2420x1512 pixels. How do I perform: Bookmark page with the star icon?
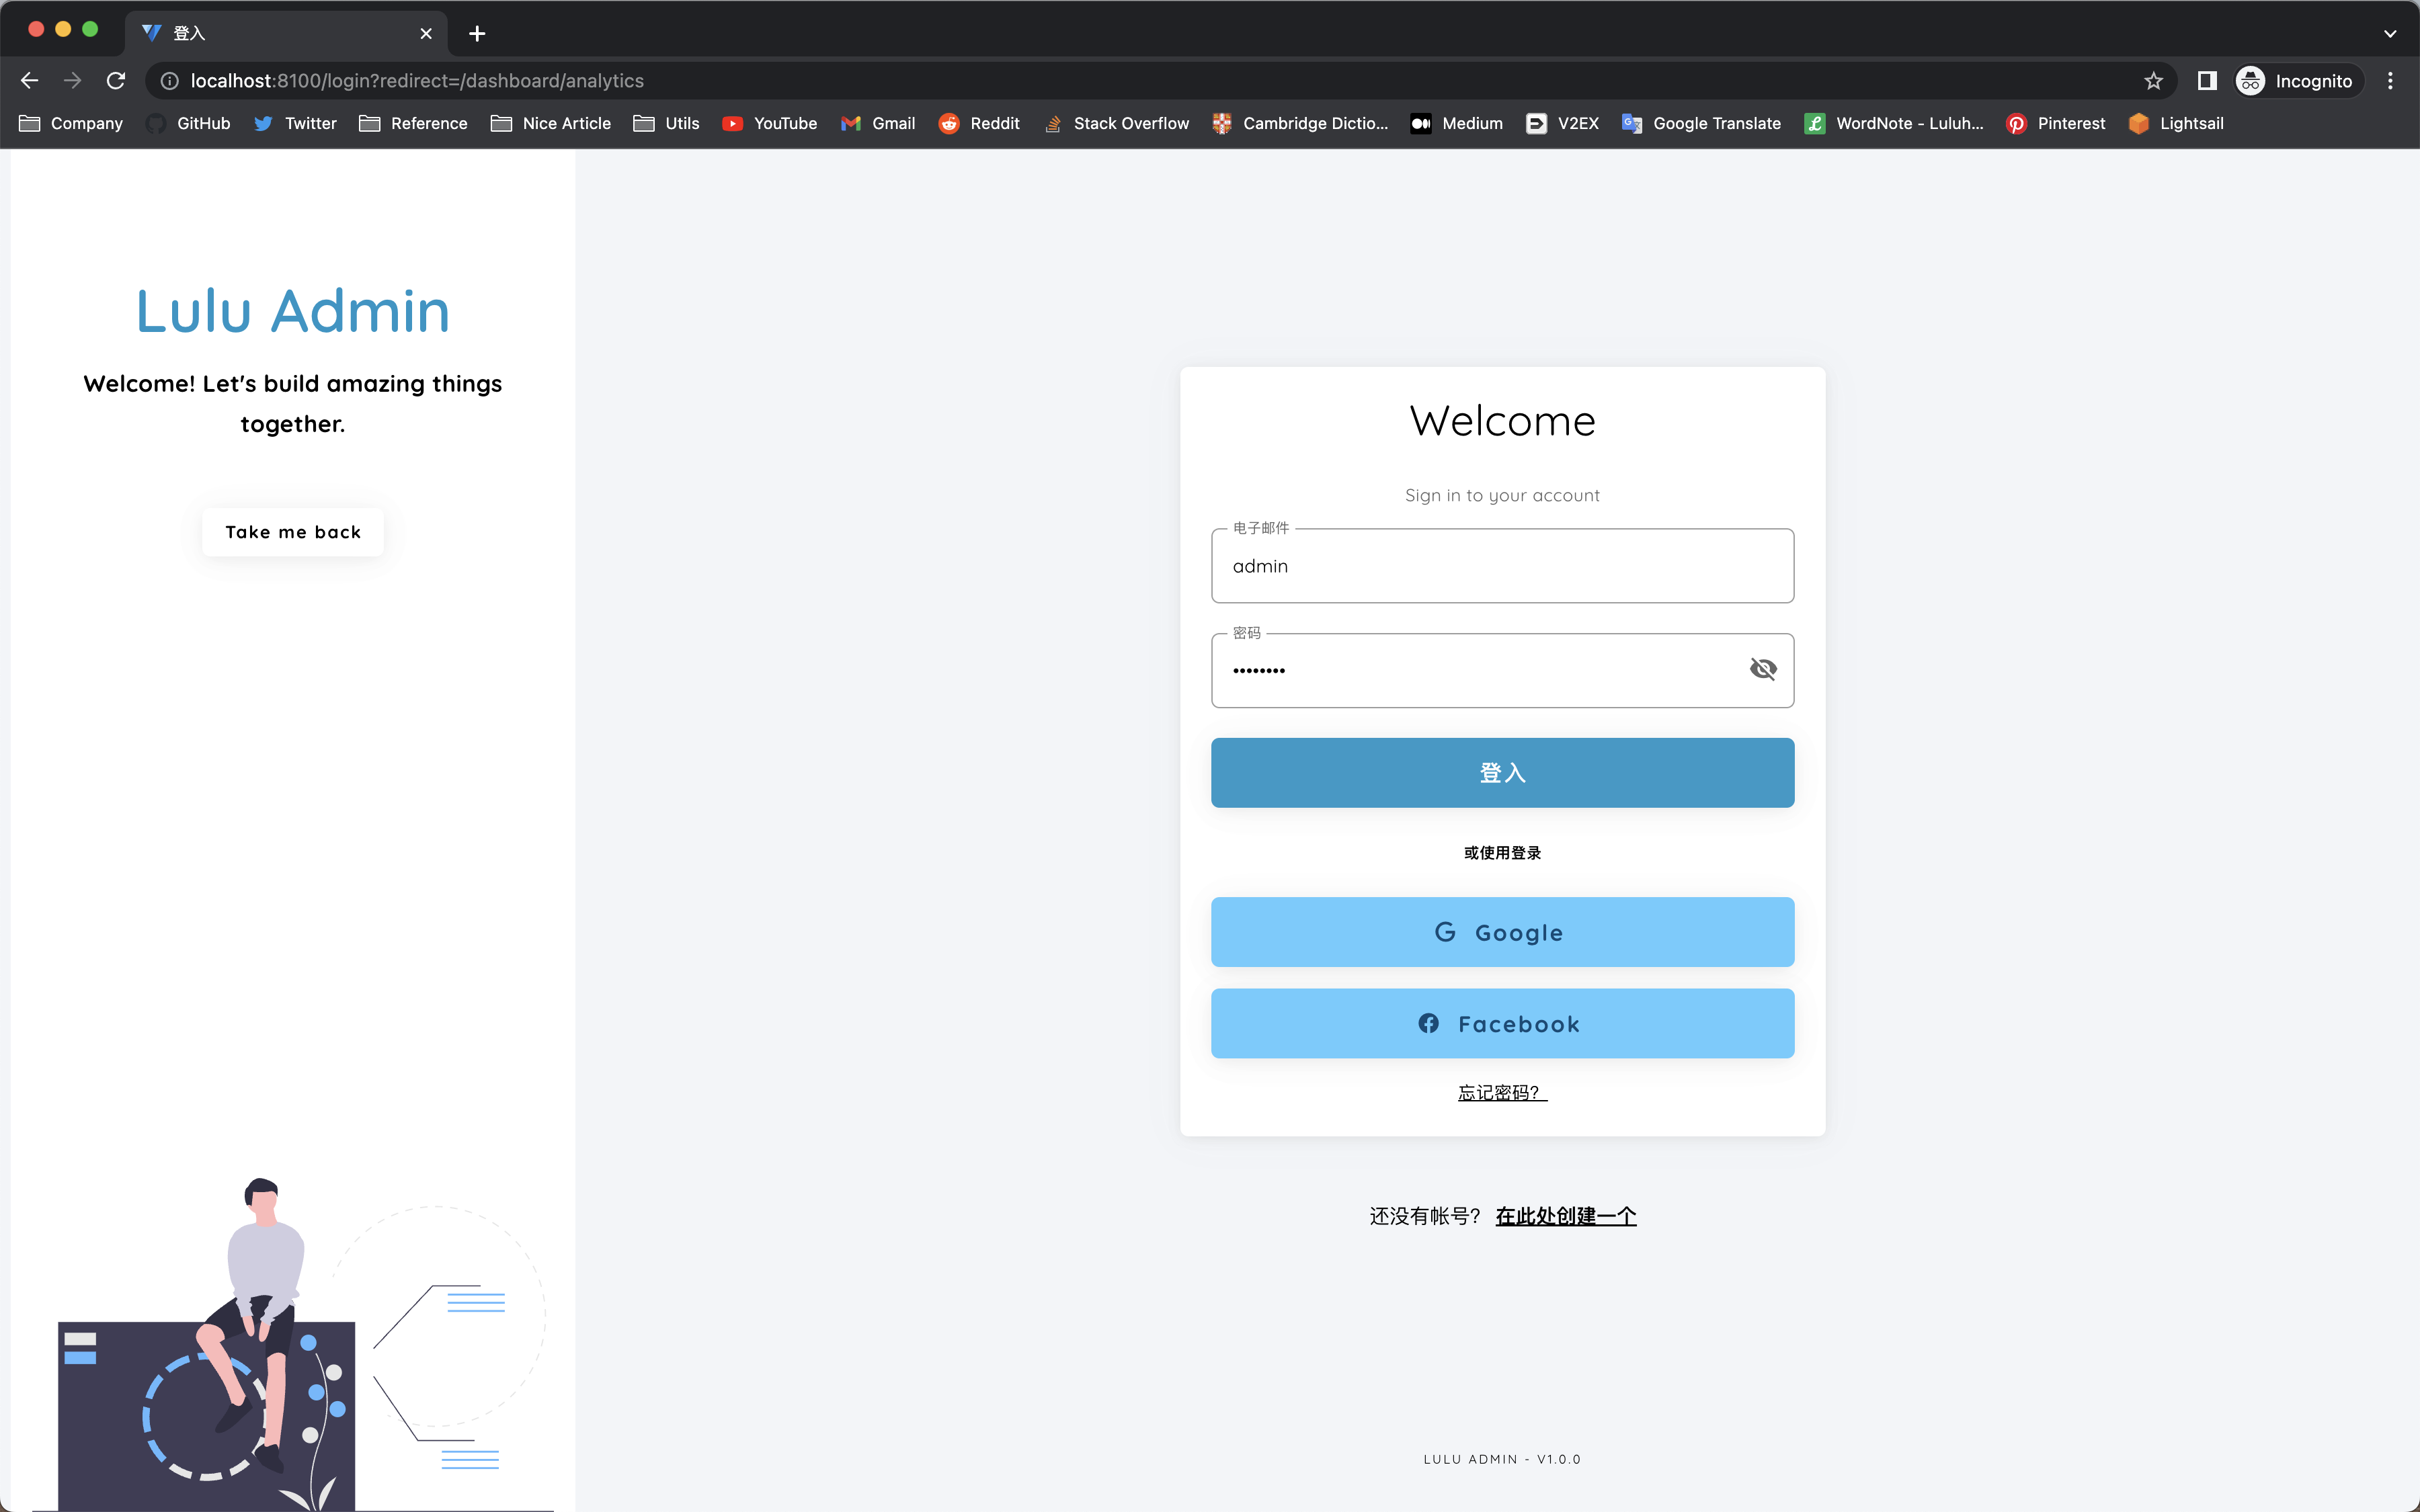point(2153,81)
